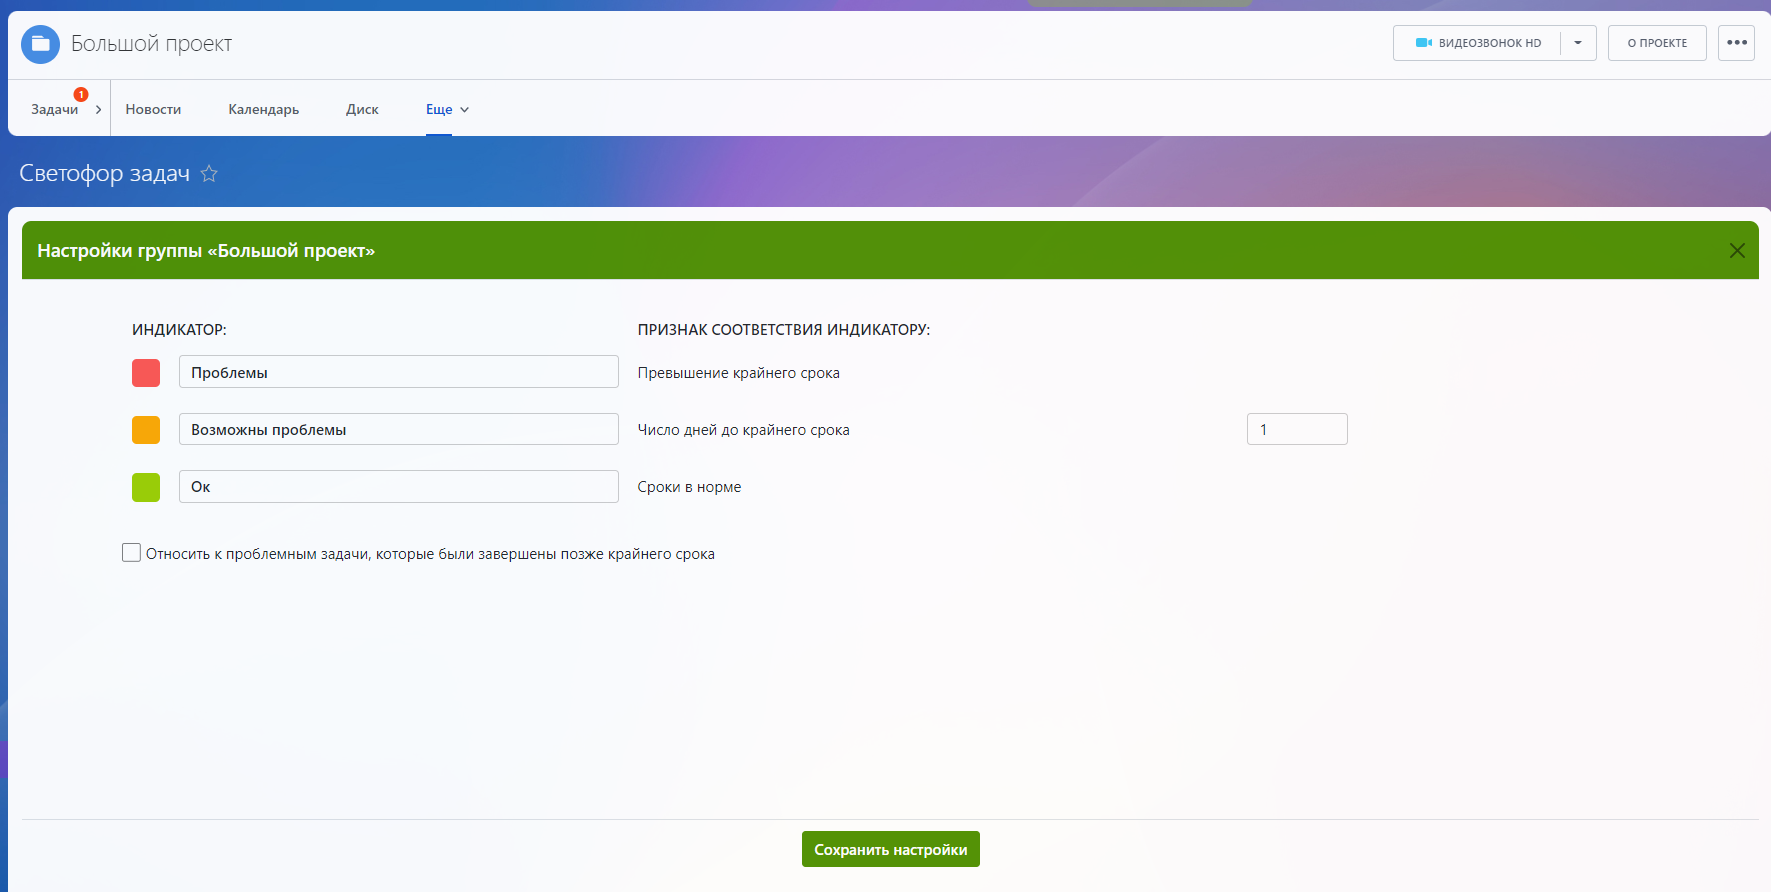Open the О проекте page
Image resolution: width=1771 pixels, height=892 pixels.
click(1657, 43)
